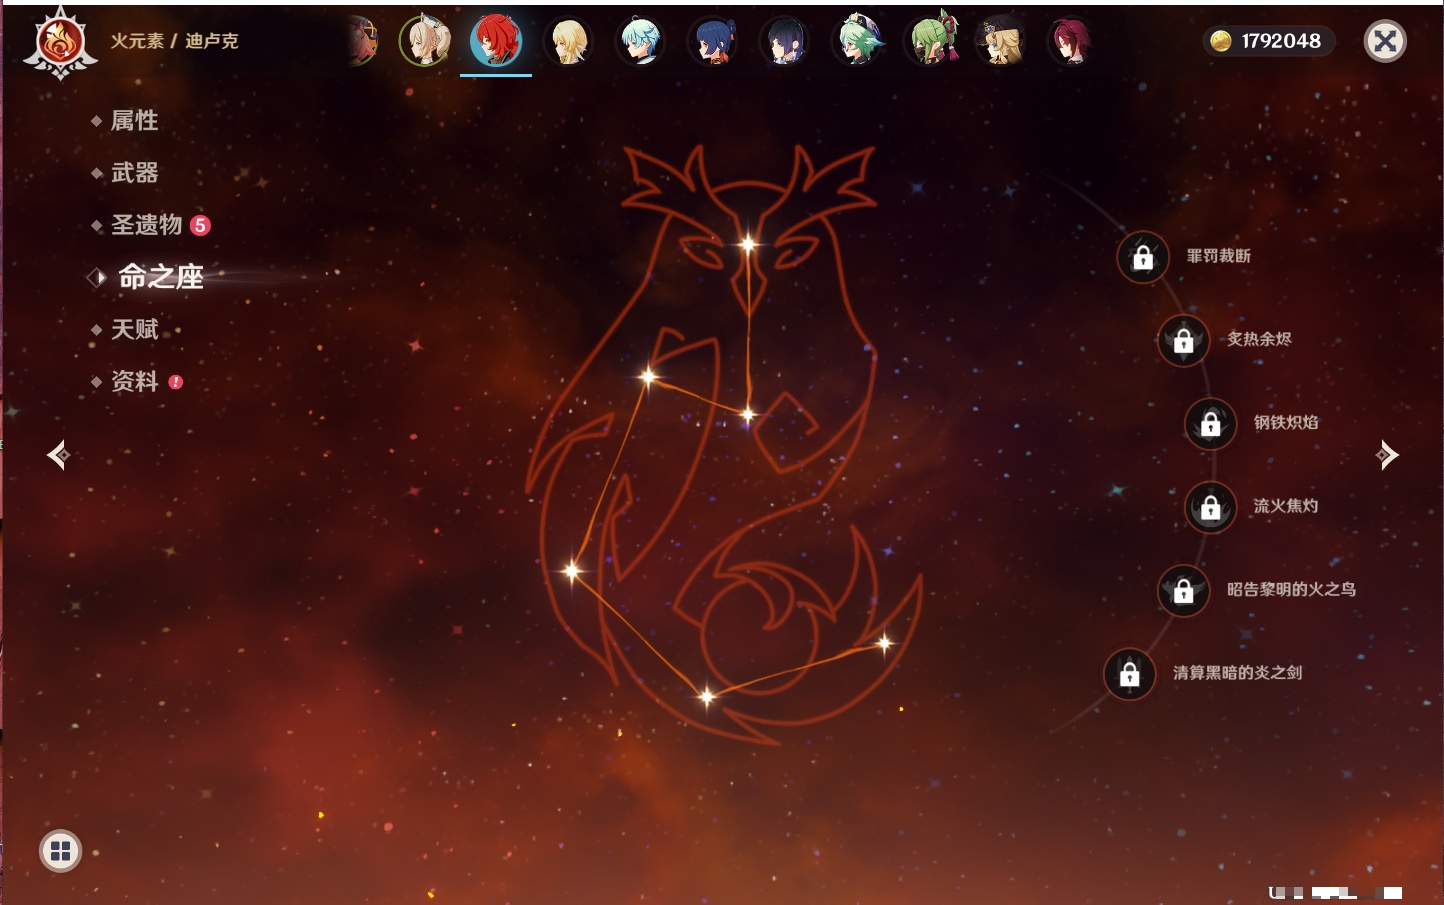Click the Mora coin balance 1792048
Image resolution: width=1444 pixels, height=905 pixels.
pyautogui.click(x=1267, y=41)
